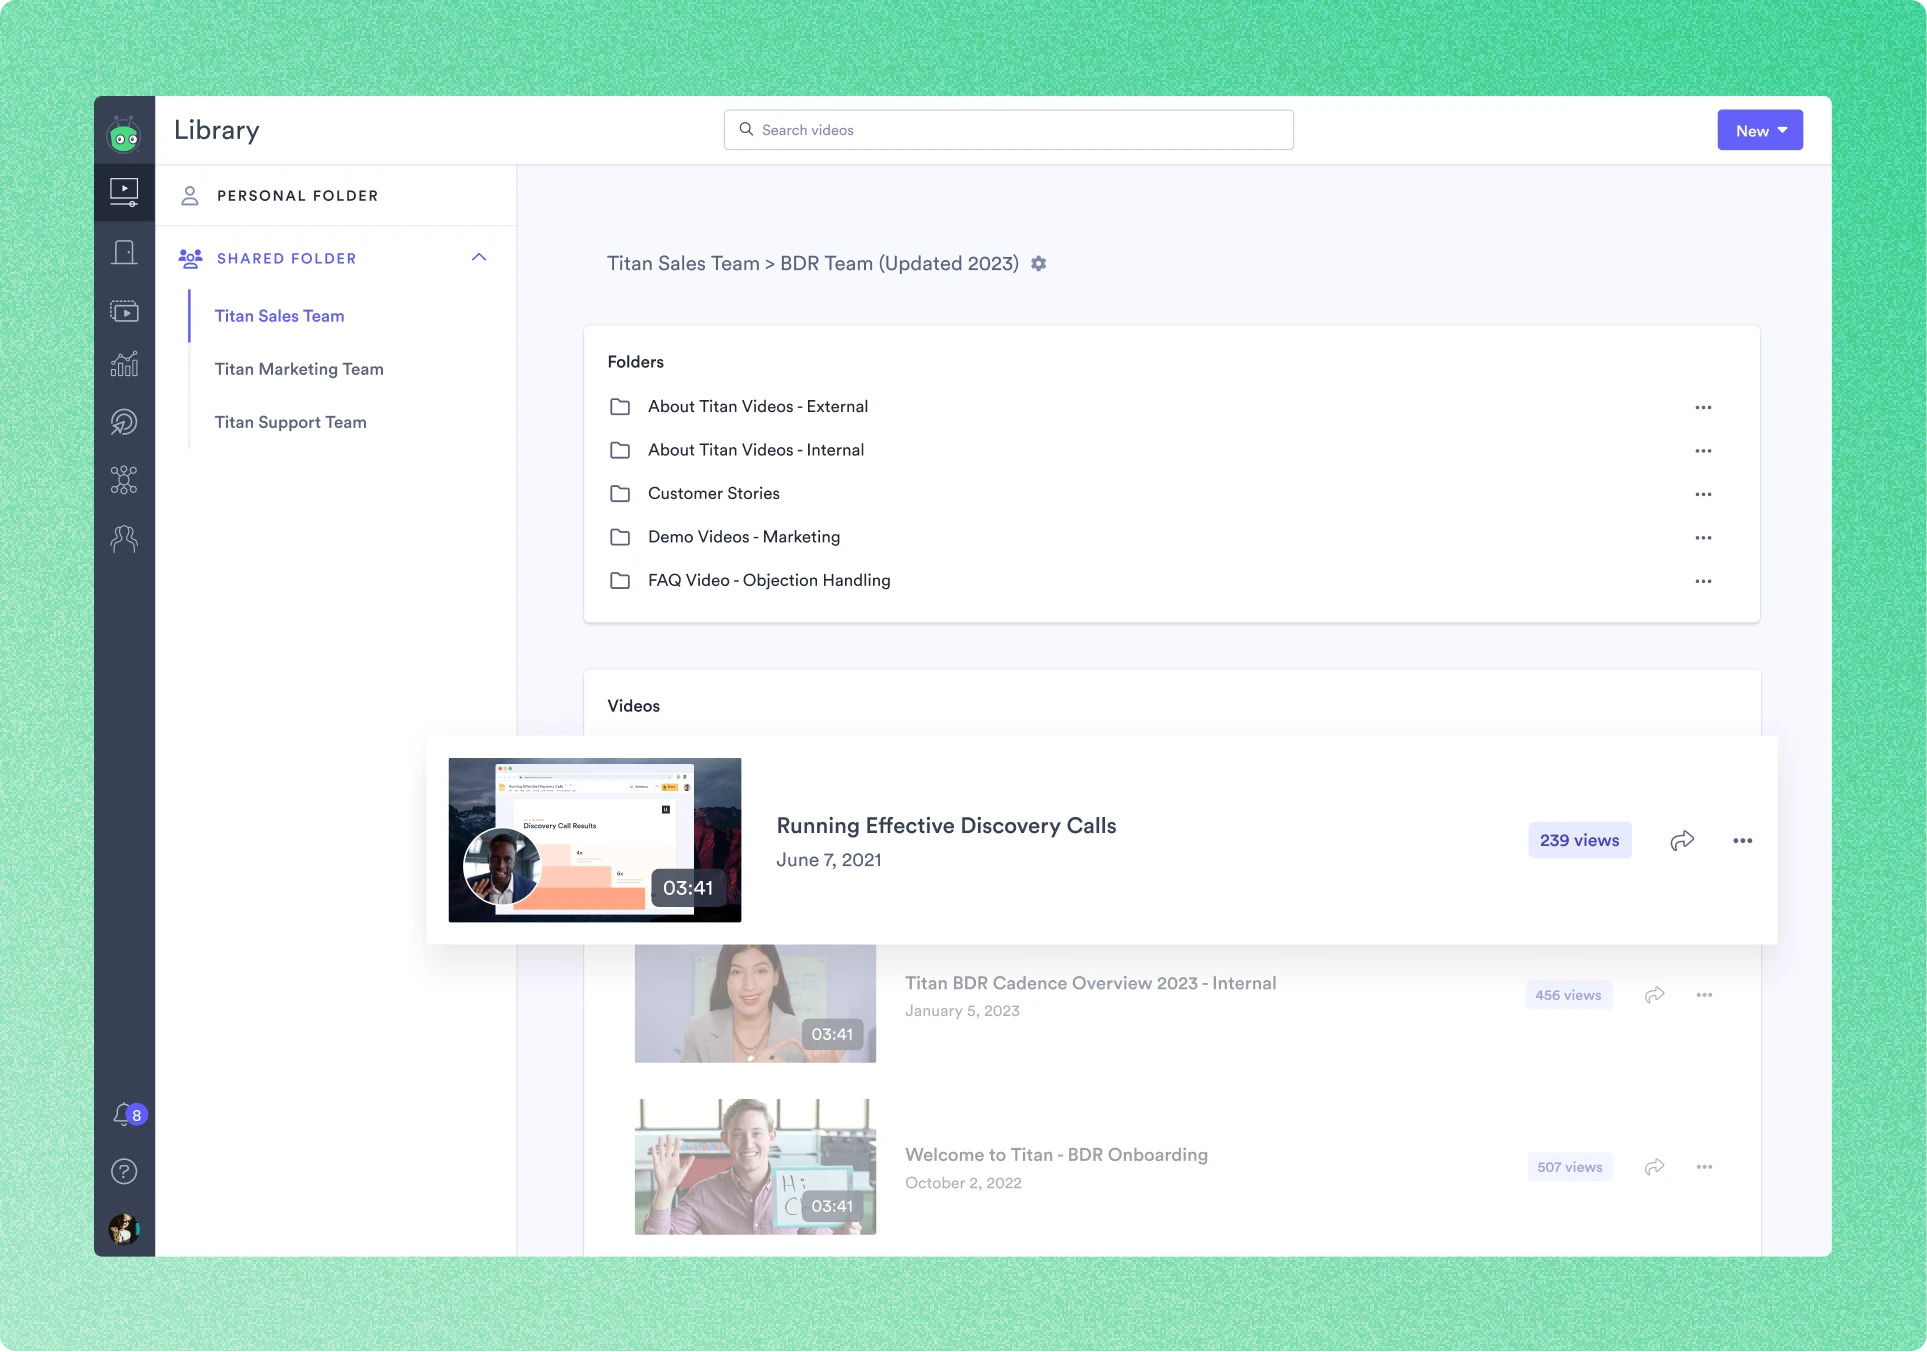Click Running Effective Discovery Calls title
This screenshot has height=1352, width=1927.
coord(946,826)
